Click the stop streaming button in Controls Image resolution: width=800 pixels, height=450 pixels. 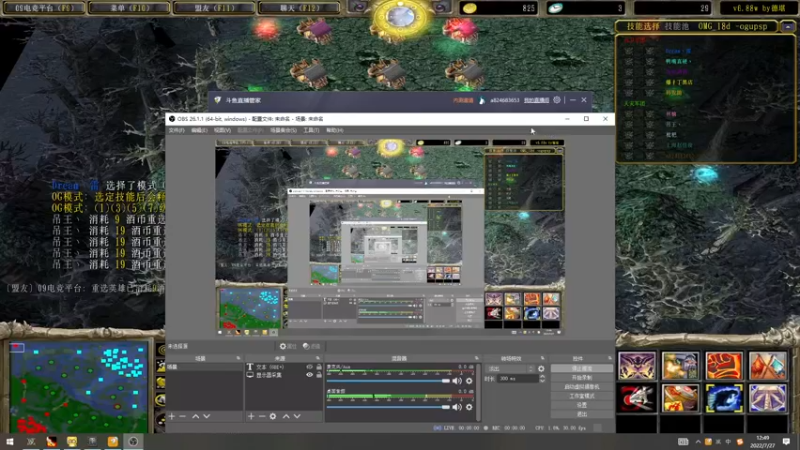coord(582,368)
